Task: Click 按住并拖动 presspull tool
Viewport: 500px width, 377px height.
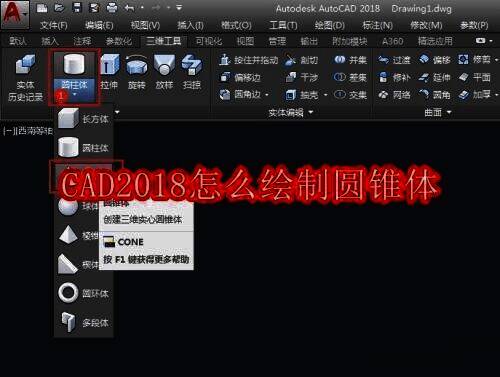Action: (249, 60)
